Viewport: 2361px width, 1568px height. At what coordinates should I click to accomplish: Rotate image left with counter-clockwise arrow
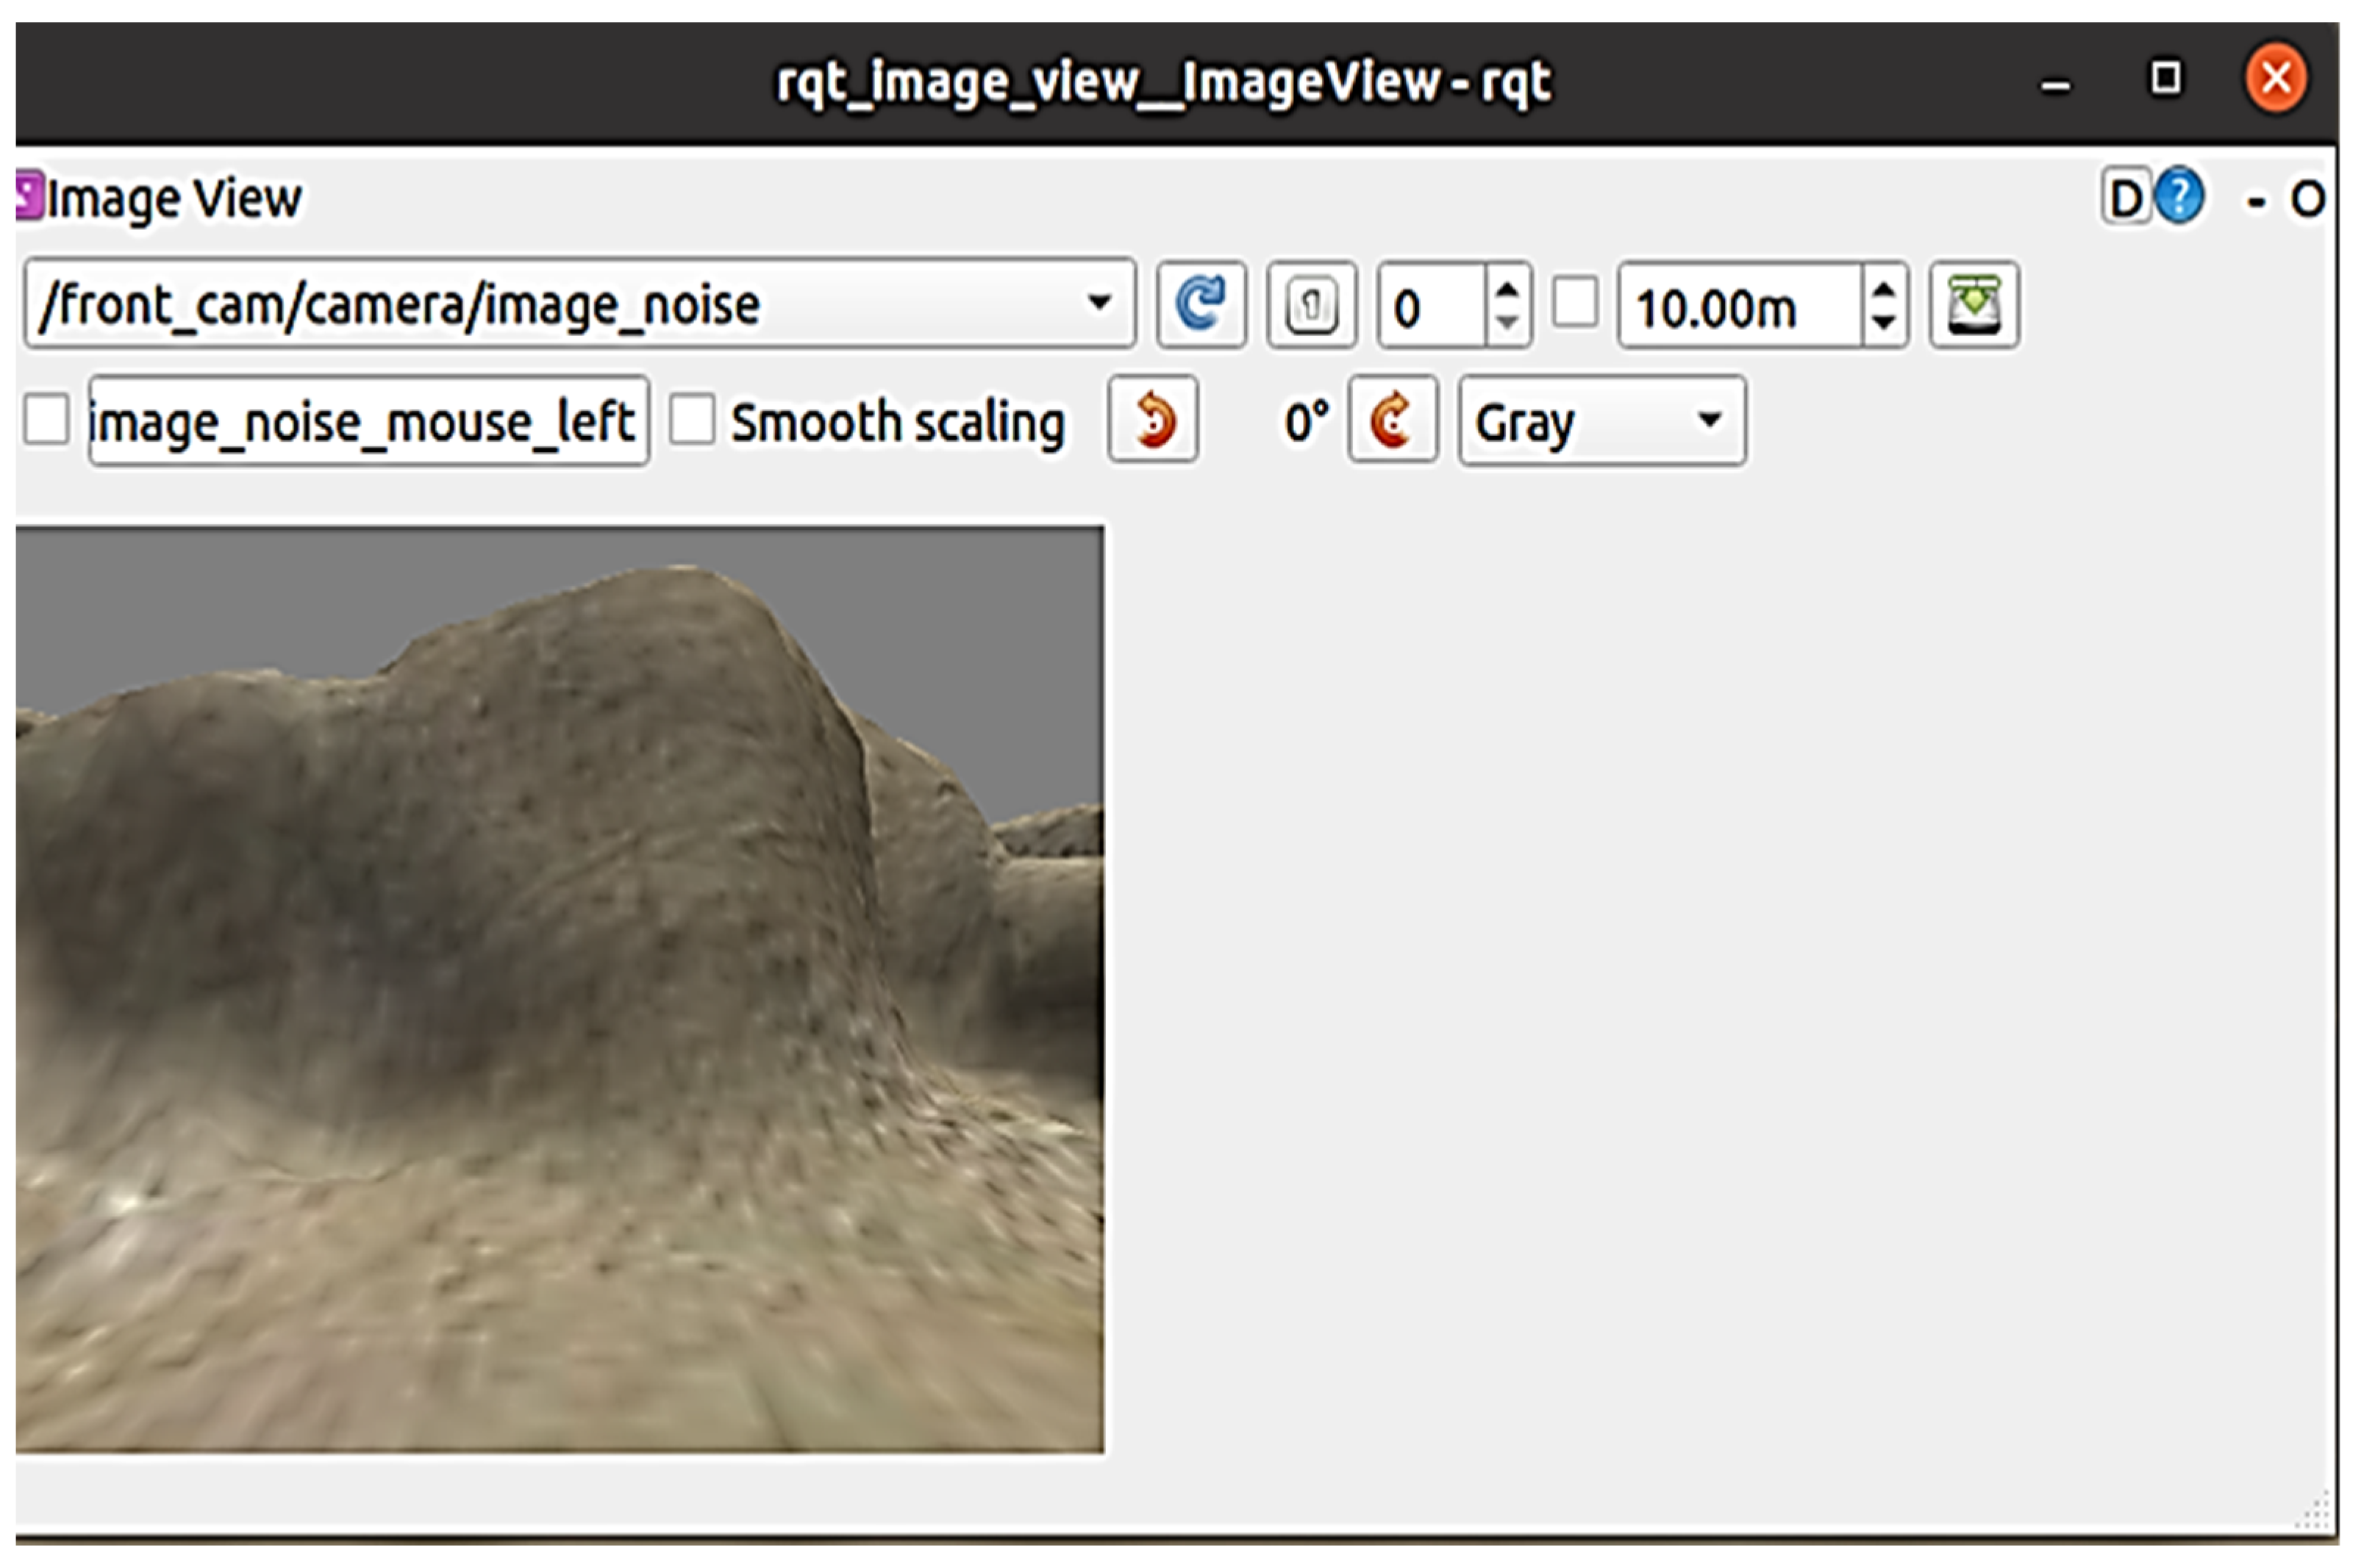(1152, 420)
